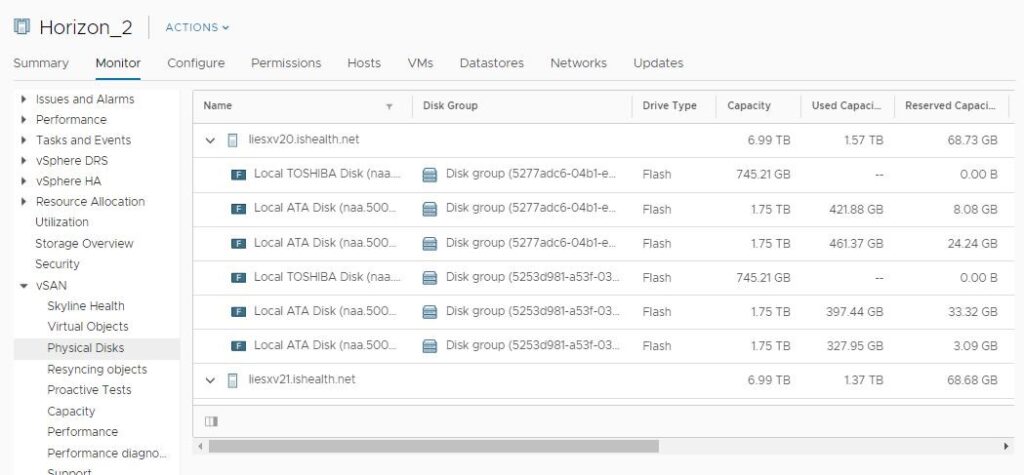Click the column chooser icon below the table
The width and height of the screenshot is (1024, 475).
click(211, 421)
